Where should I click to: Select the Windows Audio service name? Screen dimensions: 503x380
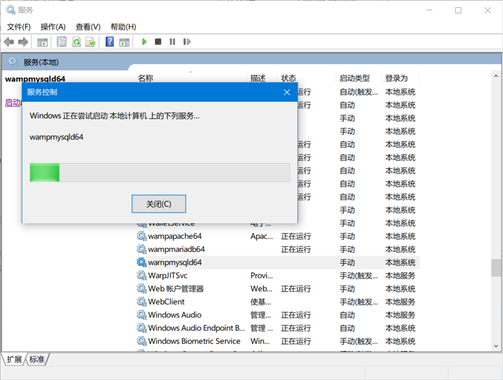pos(175,315)
